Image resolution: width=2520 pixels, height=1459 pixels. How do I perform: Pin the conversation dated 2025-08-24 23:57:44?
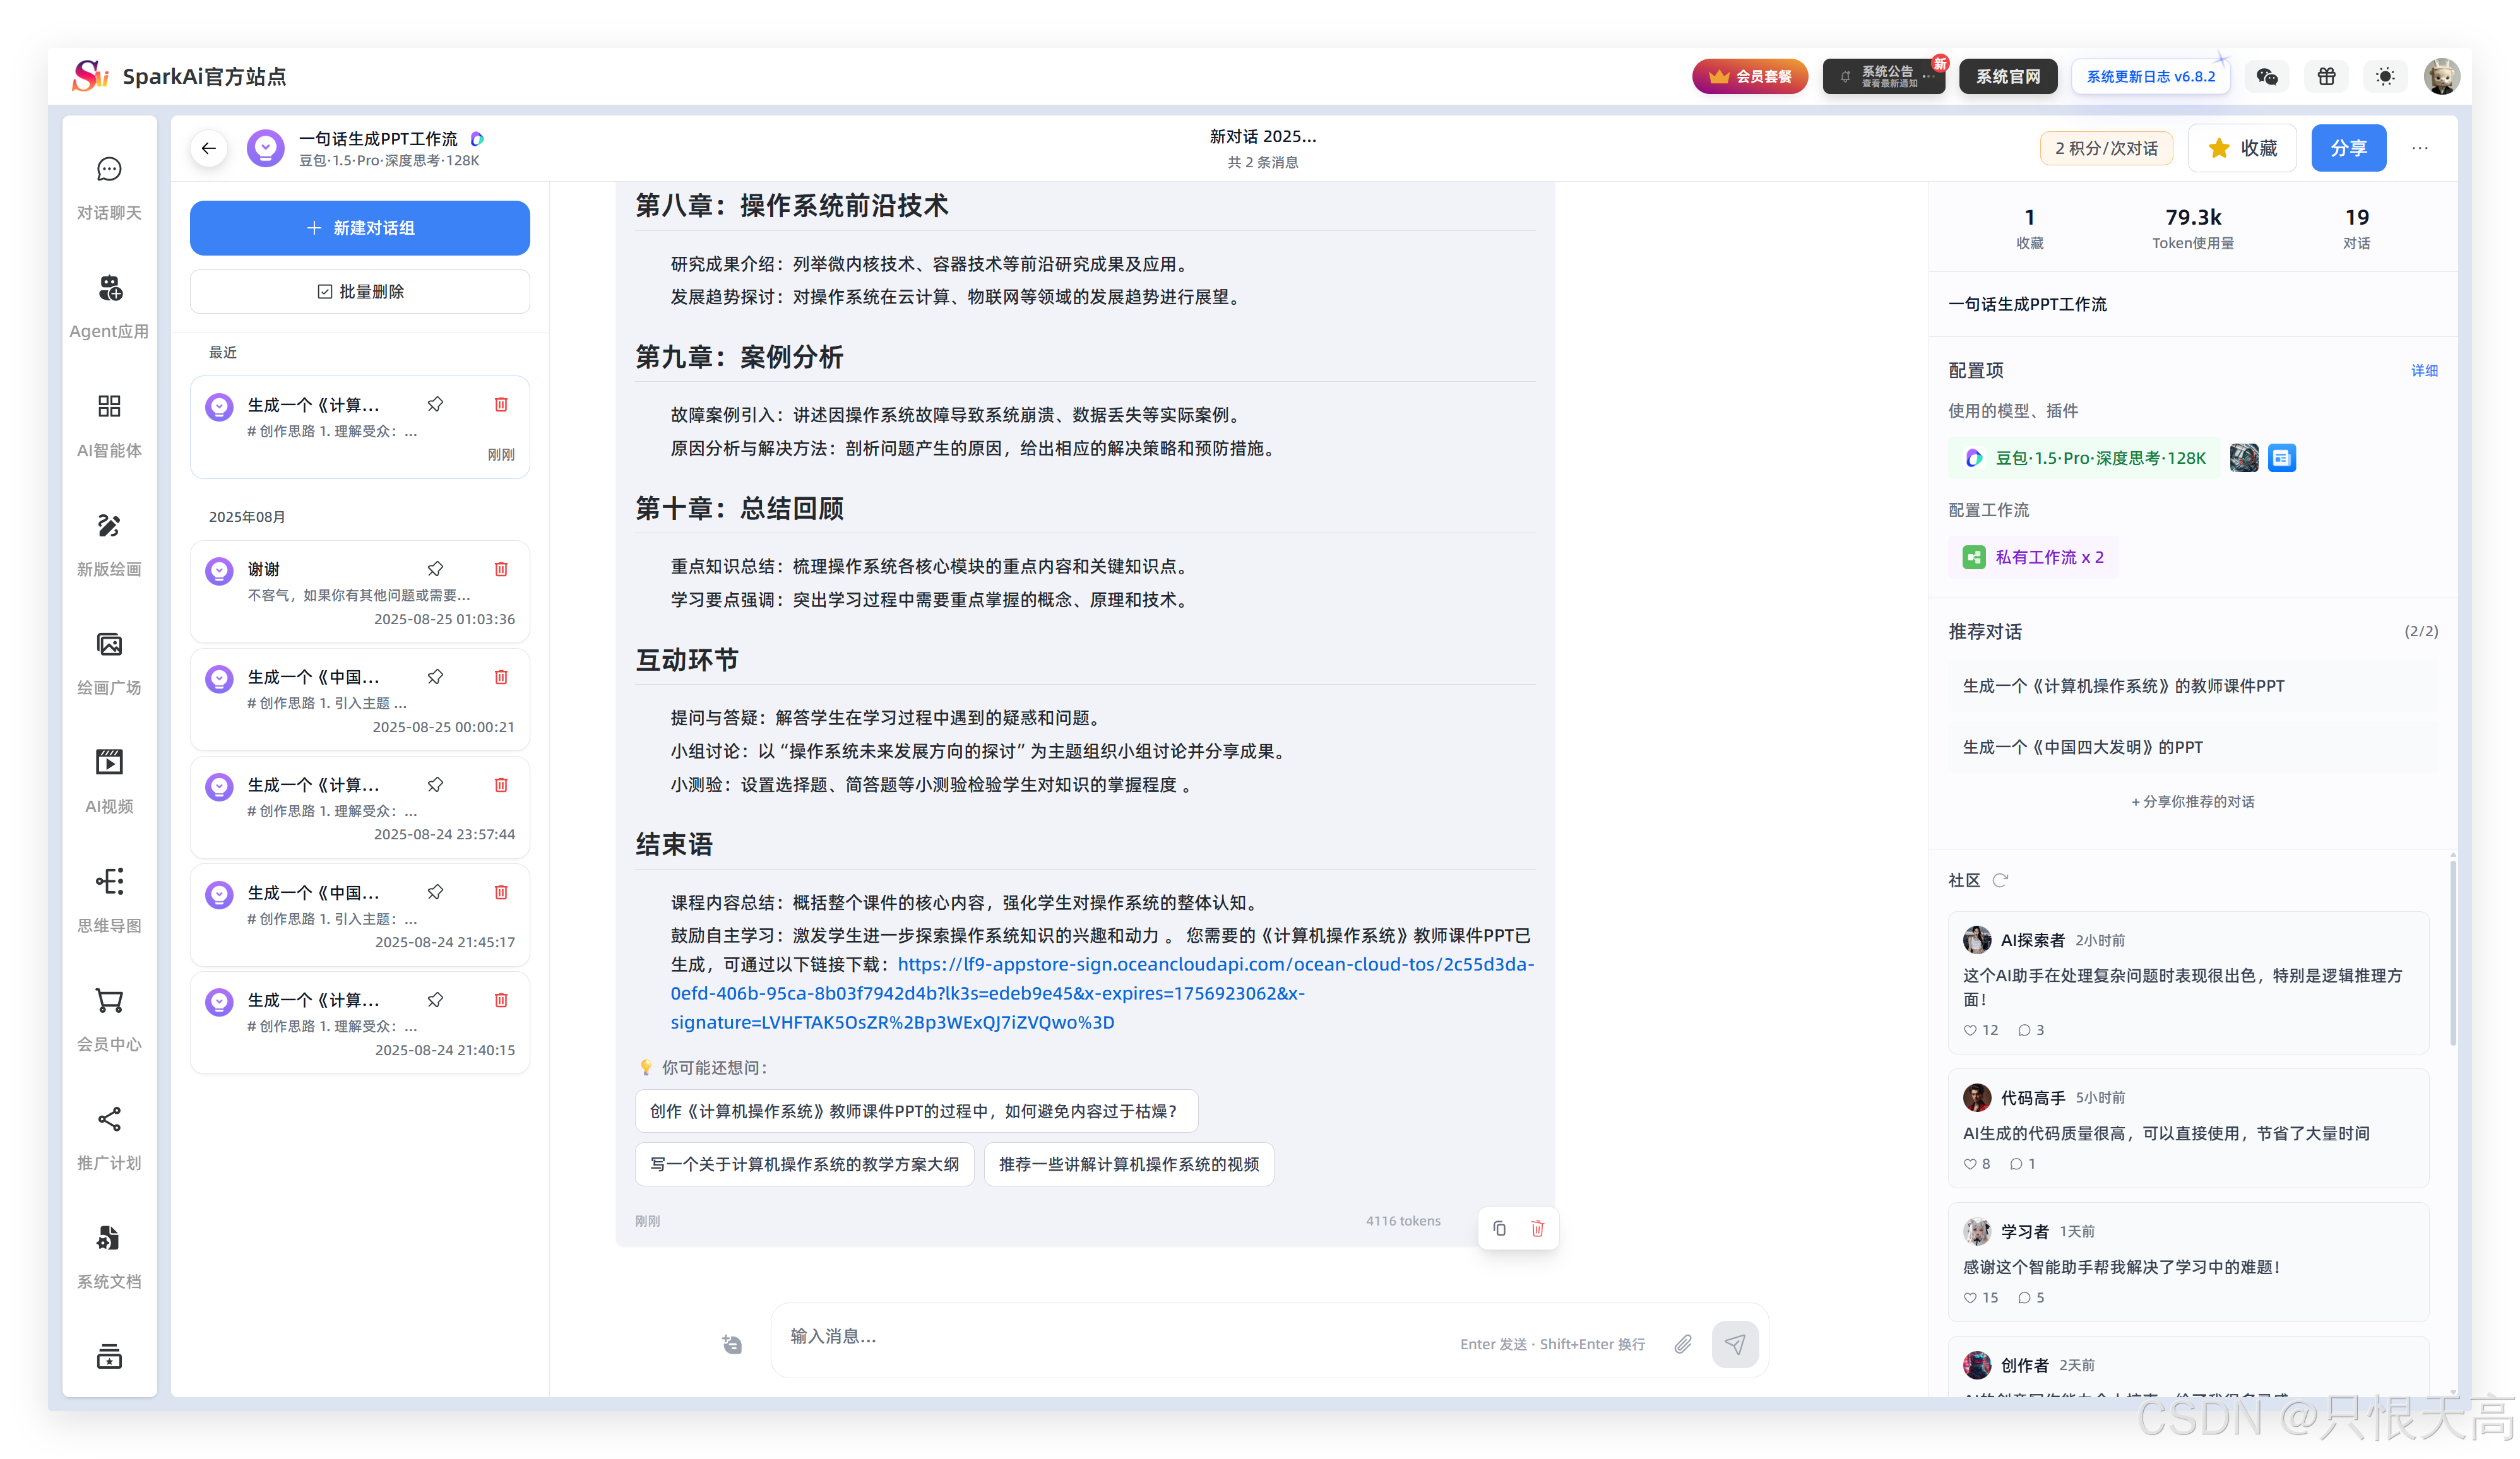tap(435, 785)
